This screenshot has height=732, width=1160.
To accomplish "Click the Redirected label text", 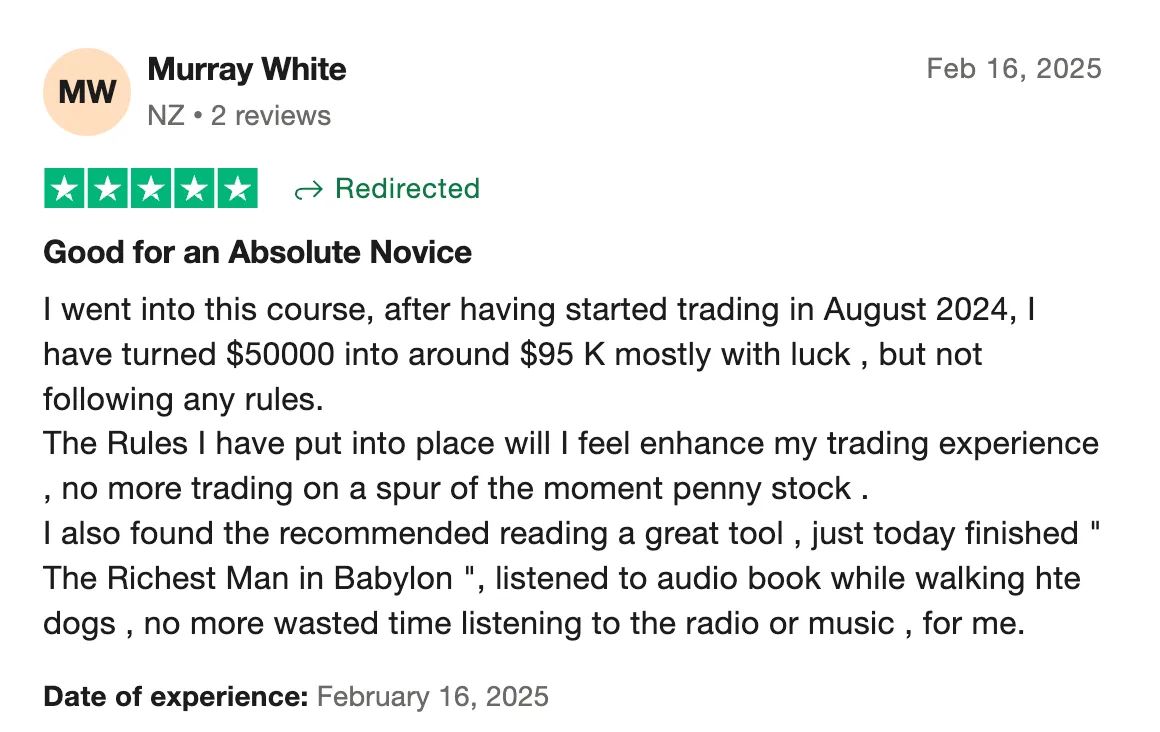I will coord(407,188).
